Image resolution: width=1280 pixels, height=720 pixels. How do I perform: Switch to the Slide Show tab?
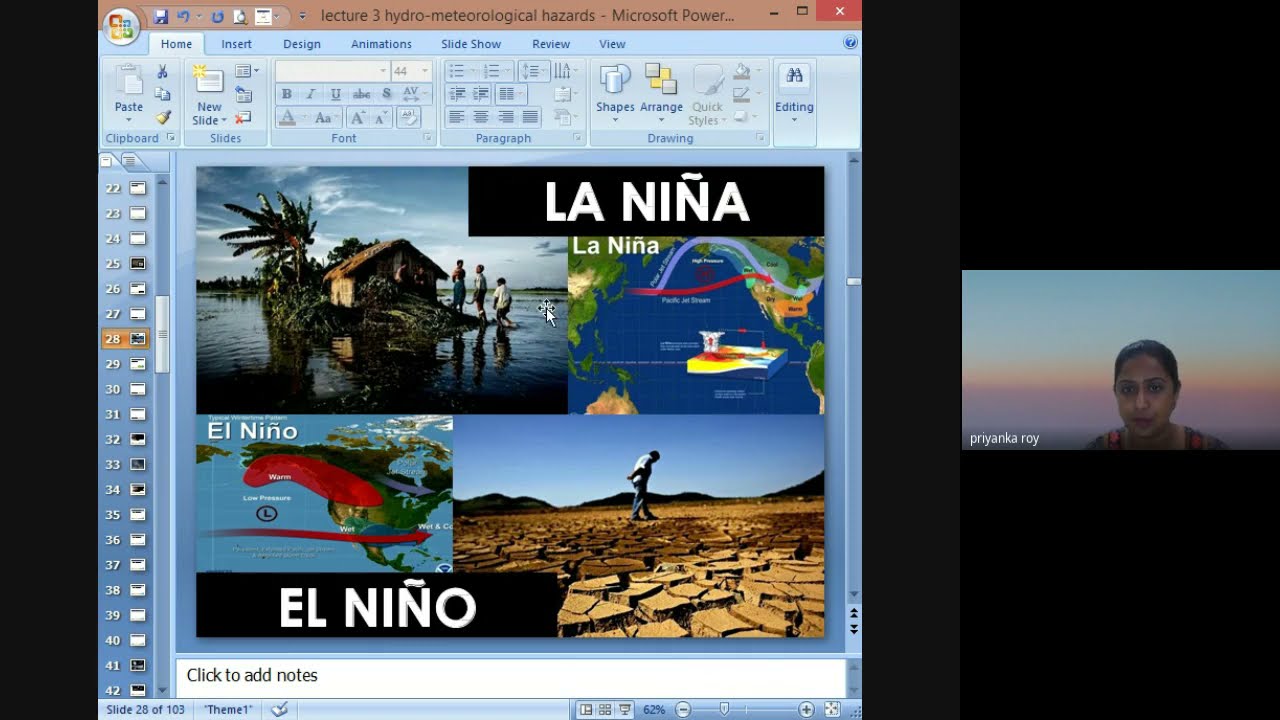click(471, 44)
